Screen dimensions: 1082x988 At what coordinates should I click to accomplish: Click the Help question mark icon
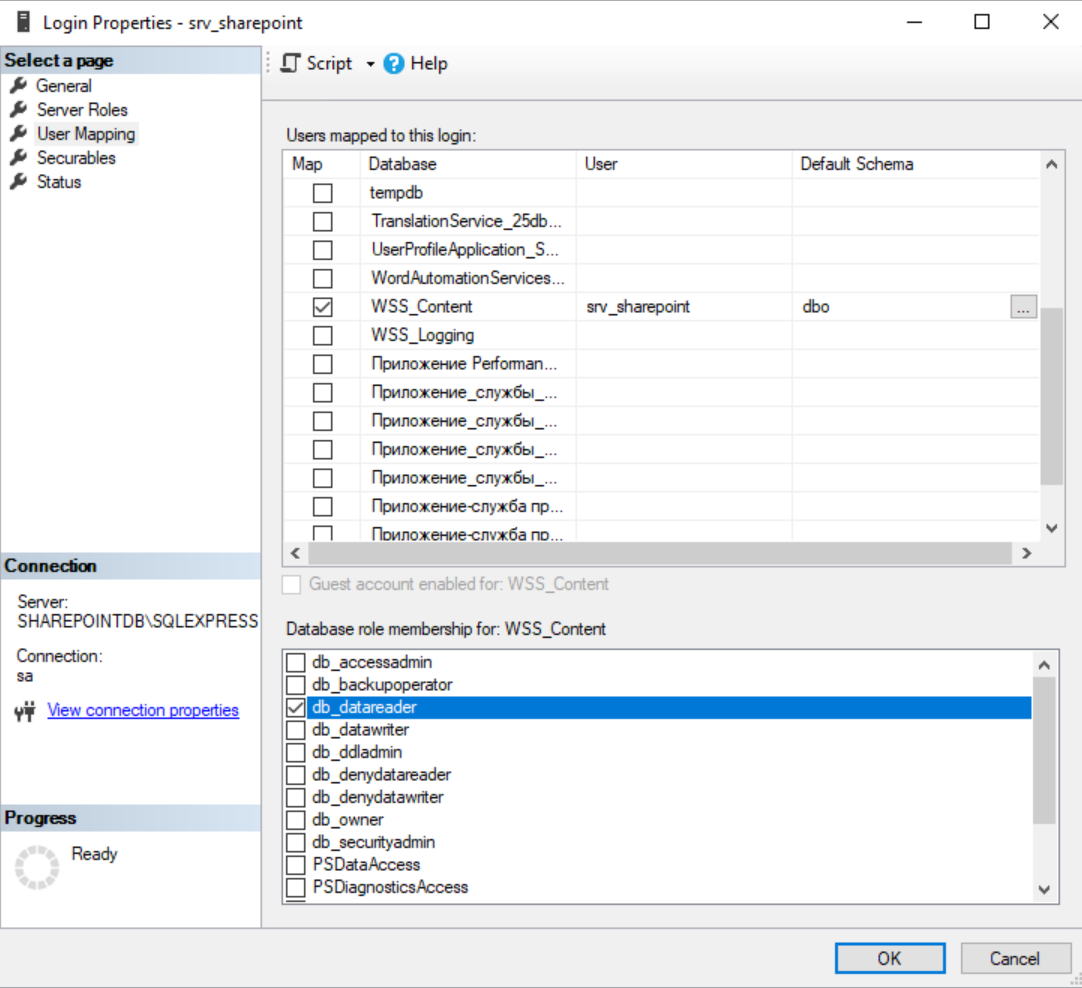coord(394,63)
